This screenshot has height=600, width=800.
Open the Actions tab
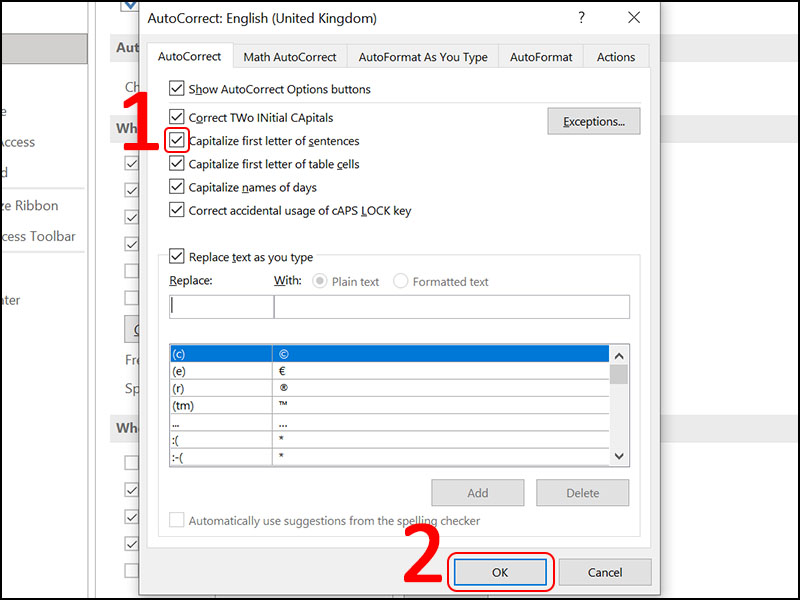point(615,57)
